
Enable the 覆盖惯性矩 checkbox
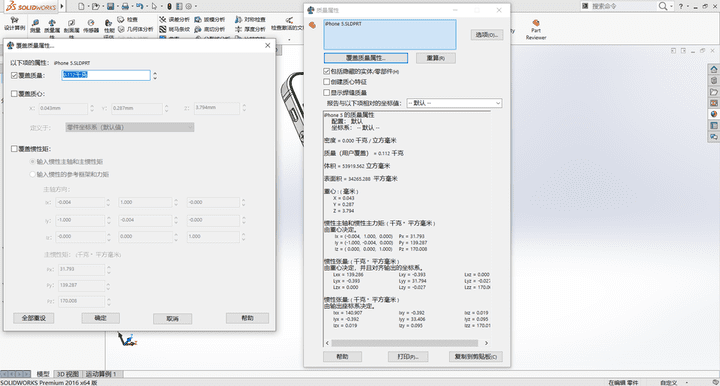coord(14,149)
